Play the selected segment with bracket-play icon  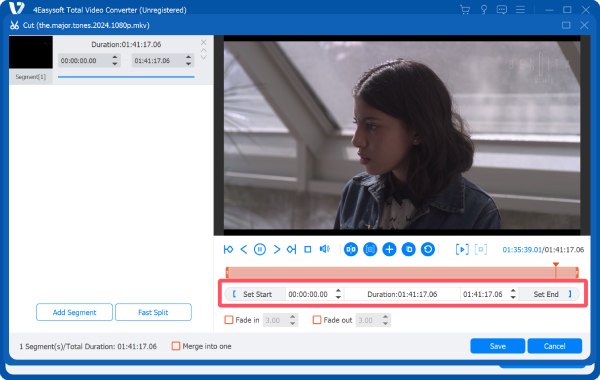(x=462, y=250)
